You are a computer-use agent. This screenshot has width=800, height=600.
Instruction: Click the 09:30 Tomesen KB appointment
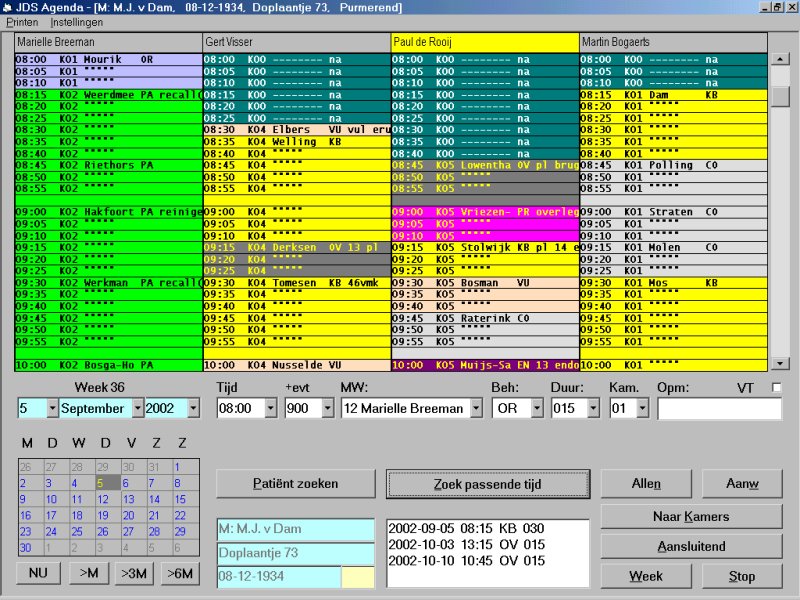(x=297, y=283)
